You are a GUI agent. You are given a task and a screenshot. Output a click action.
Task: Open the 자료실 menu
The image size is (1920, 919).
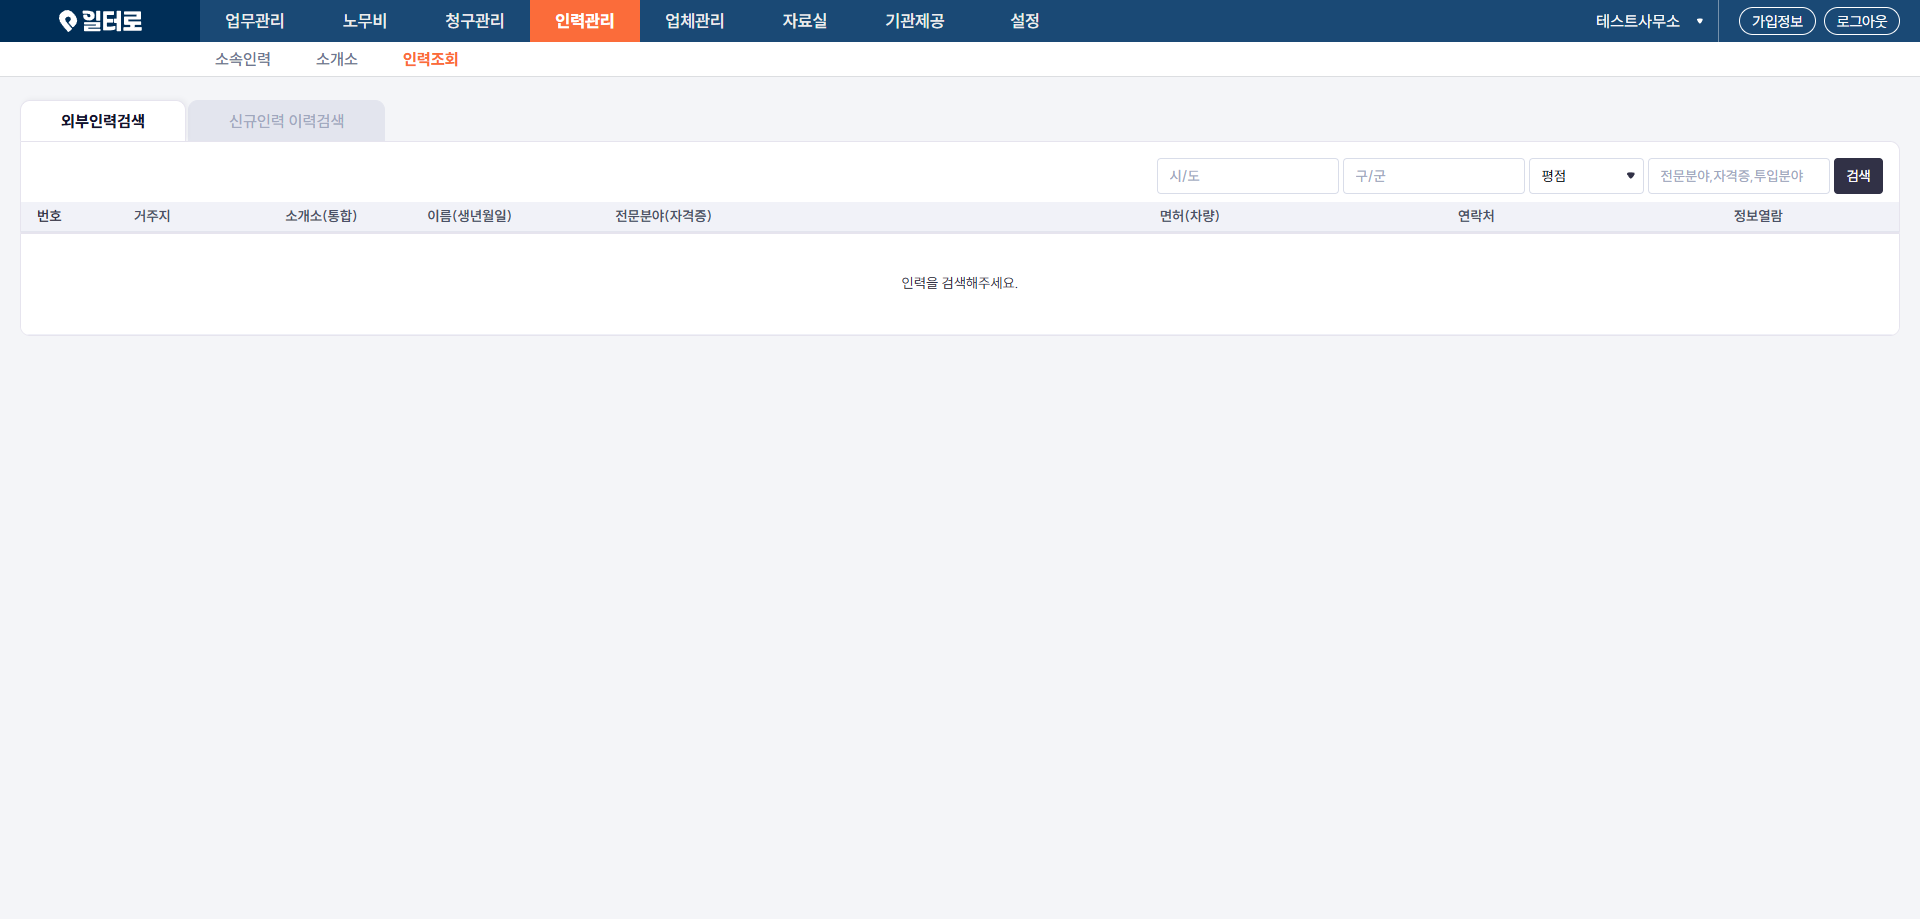coord(805,21)
